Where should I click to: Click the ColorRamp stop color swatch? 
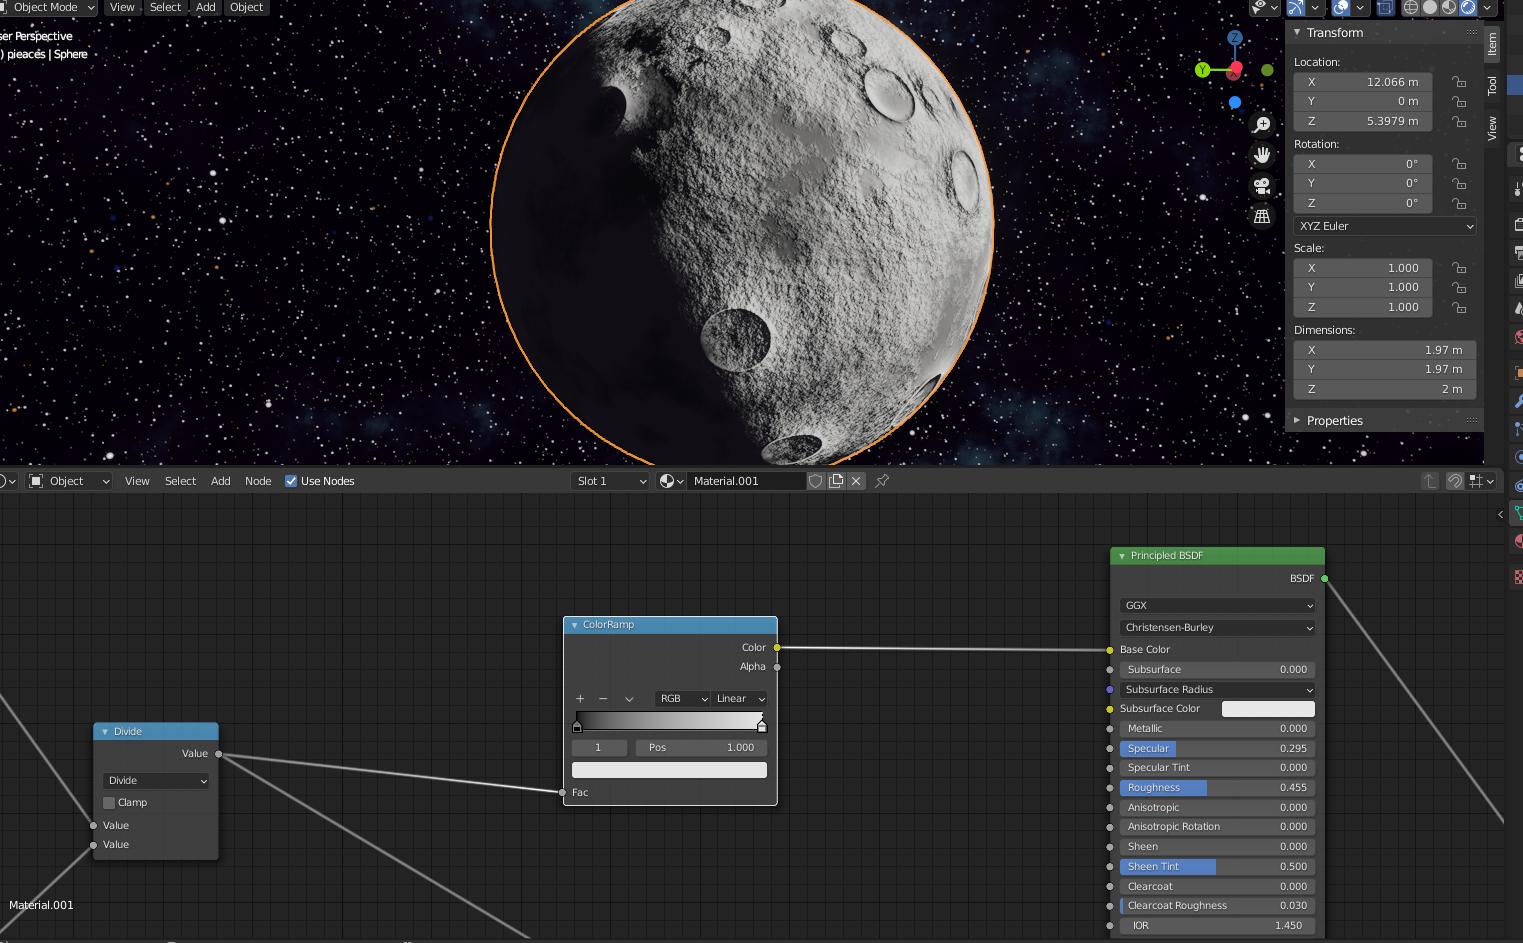pyautogui.click(x=669, y=770)
